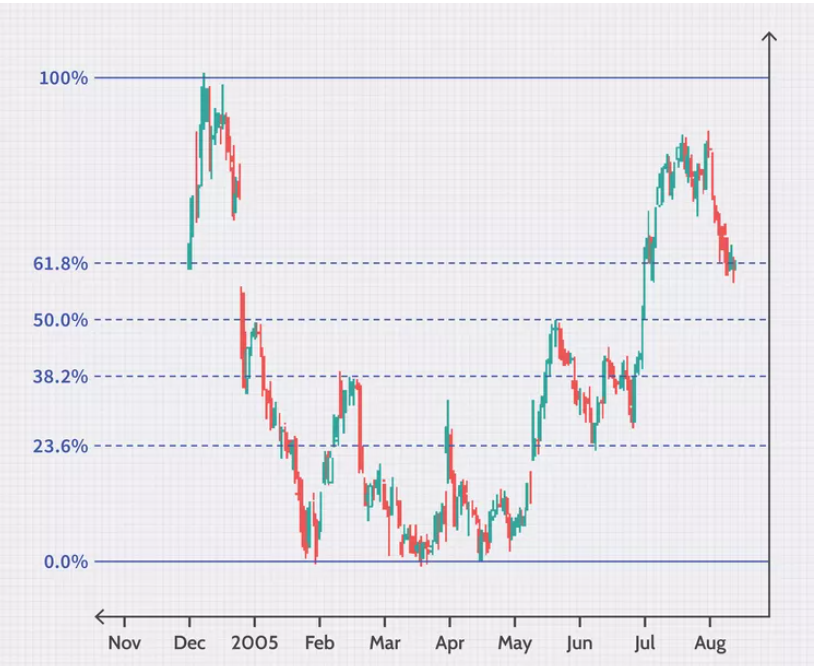
Task: Click the 0.0% baseline level label
Action: tap(65, 562)
